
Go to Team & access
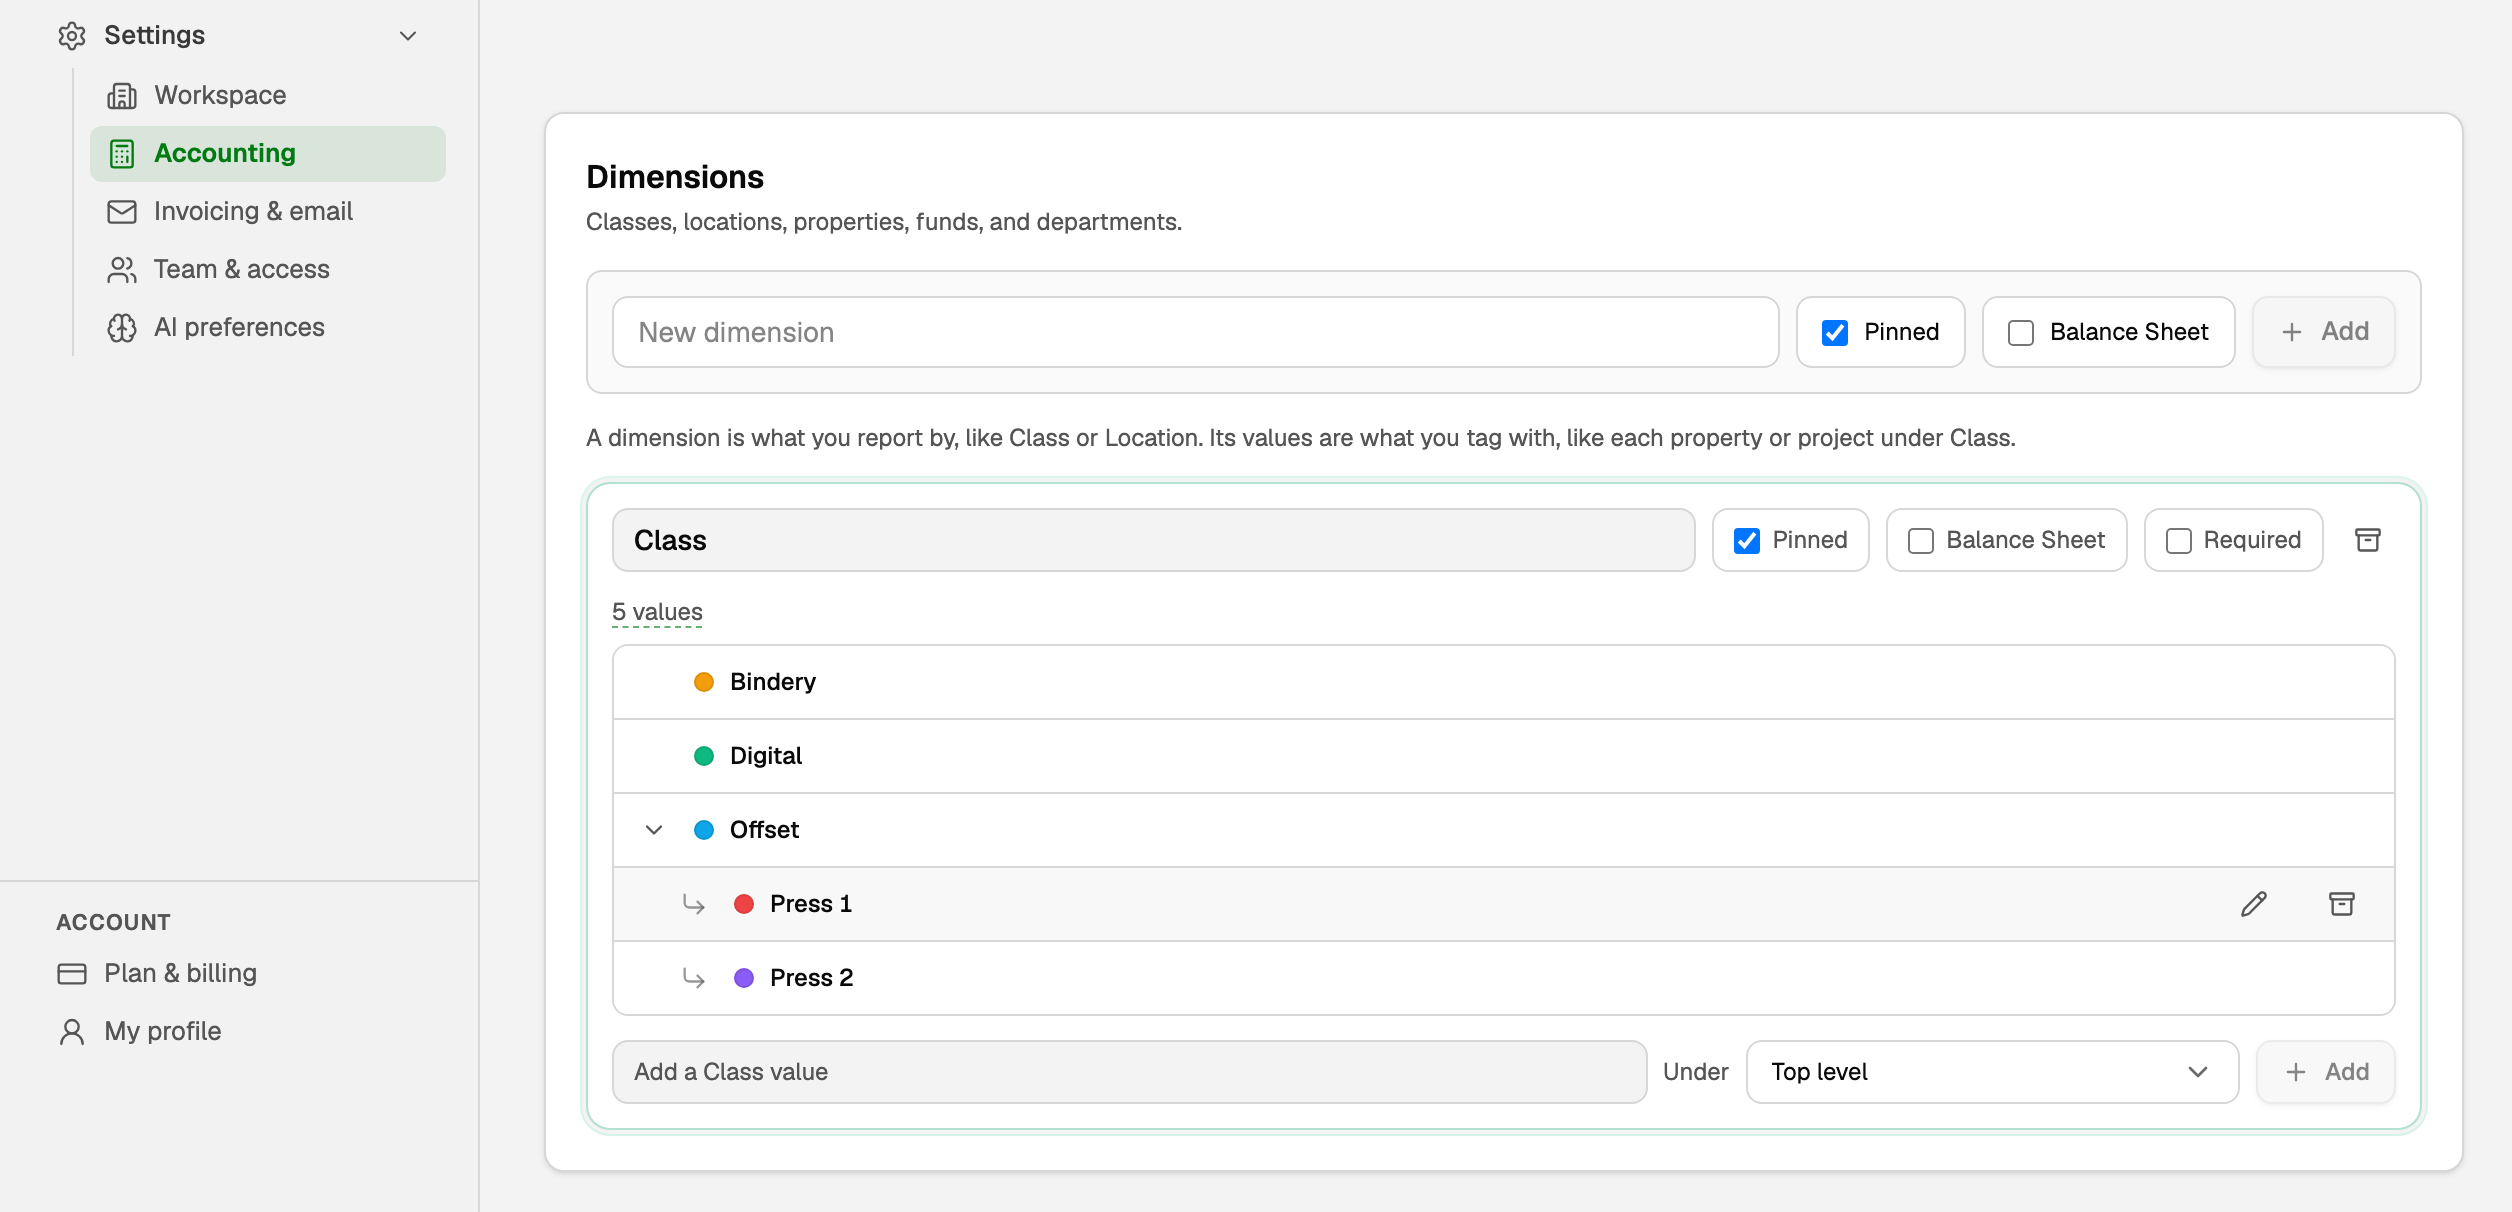coord(267,270)
